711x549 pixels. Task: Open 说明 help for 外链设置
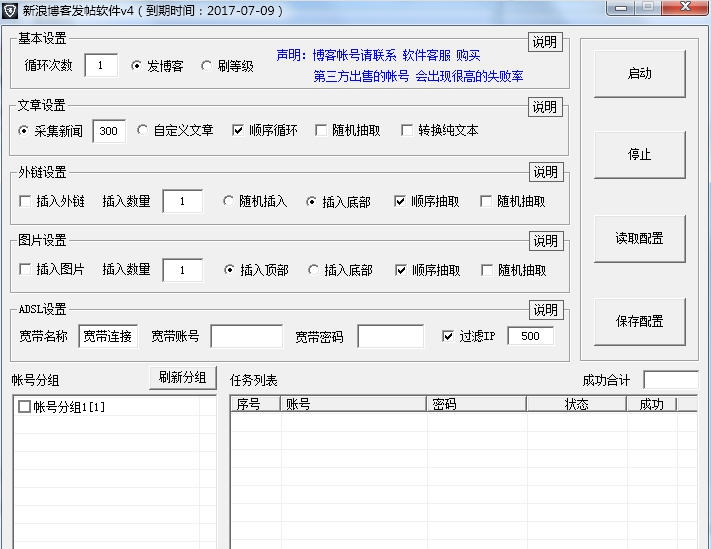click(x=545, y=172)
